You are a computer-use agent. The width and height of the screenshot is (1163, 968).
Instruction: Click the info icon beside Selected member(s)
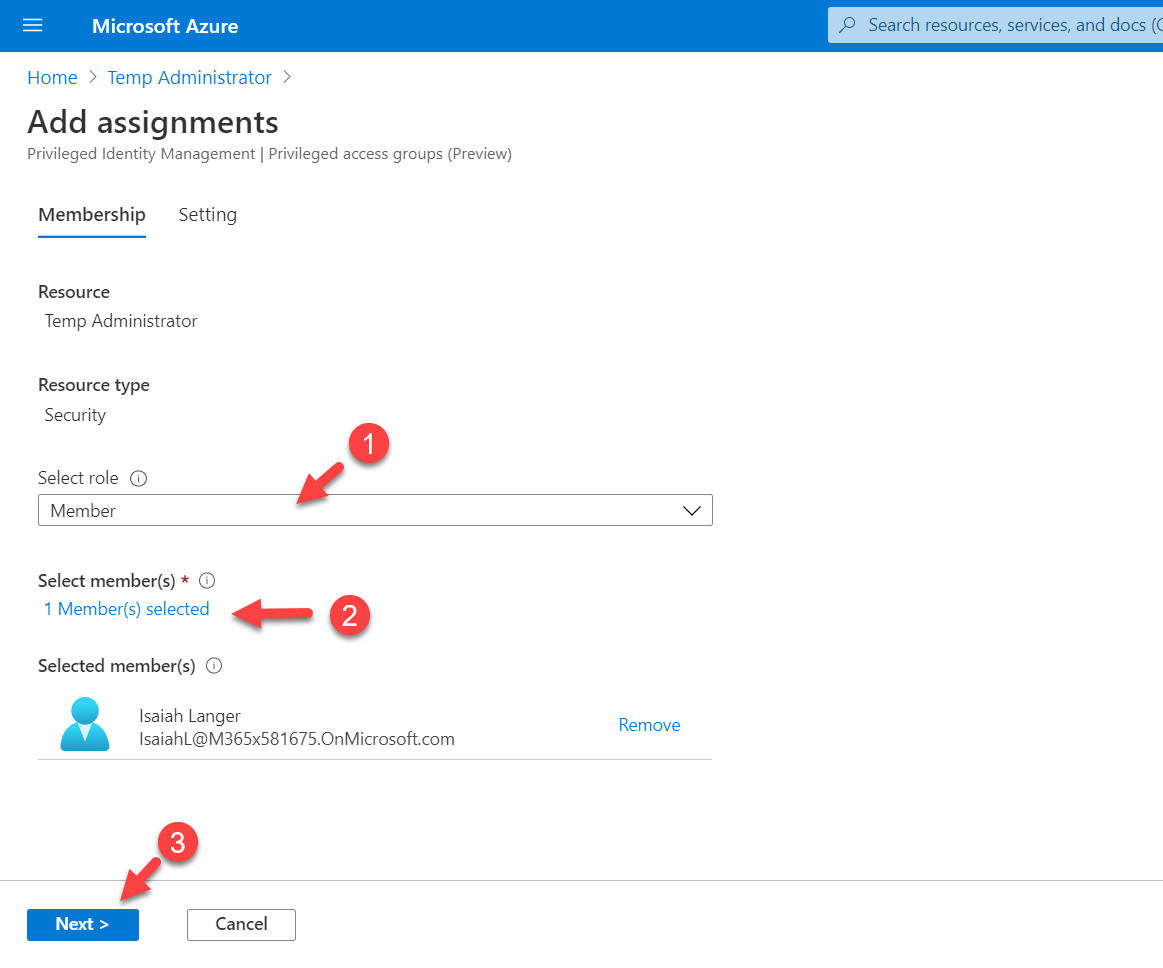click(x=214, y=665)
